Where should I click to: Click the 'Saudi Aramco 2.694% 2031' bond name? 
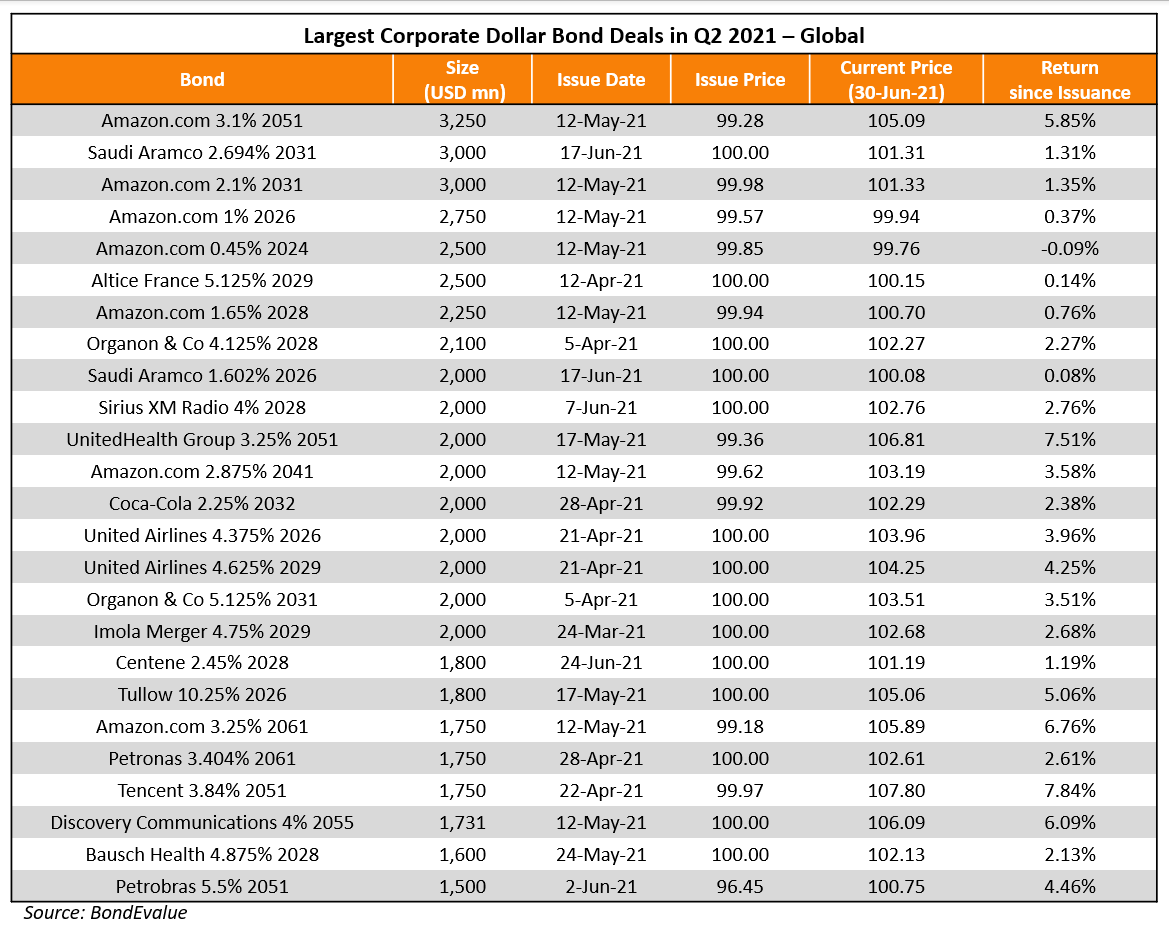(202, 153)
